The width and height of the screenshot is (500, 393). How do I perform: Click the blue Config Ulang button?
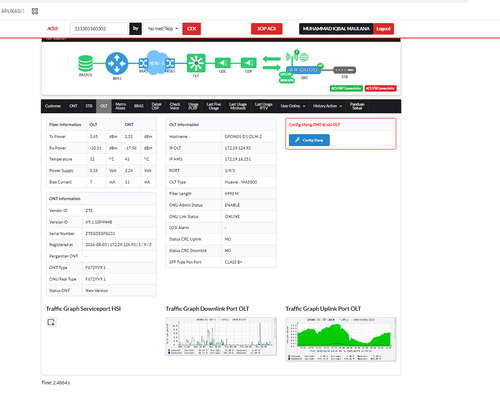point(309,140)
